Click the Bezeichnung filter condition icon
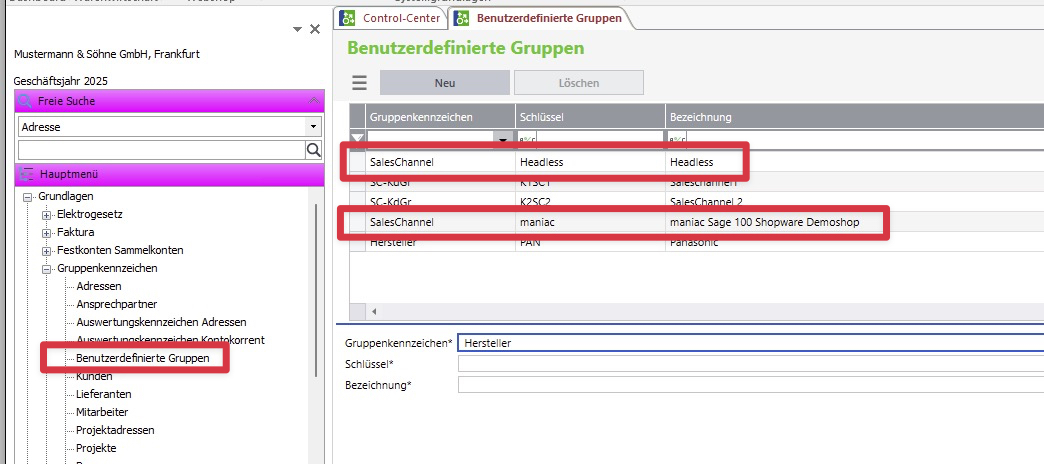1044x464 pixels. pos(677,139)
